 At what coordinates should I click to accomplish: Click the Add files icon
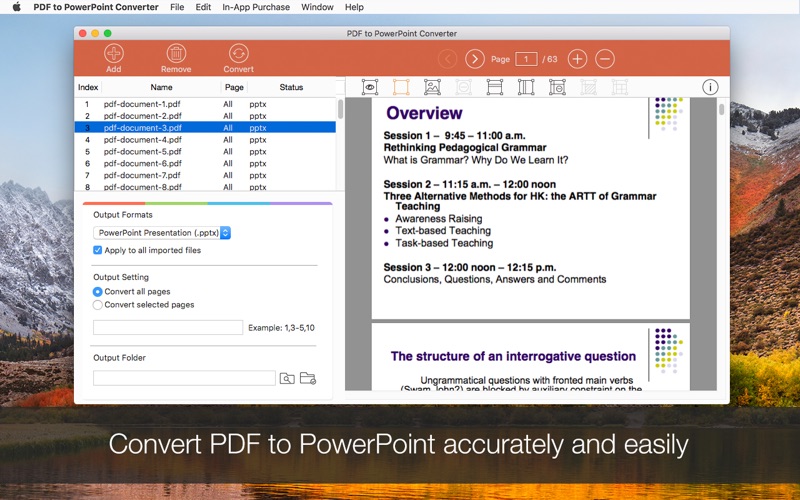point(114,54)
